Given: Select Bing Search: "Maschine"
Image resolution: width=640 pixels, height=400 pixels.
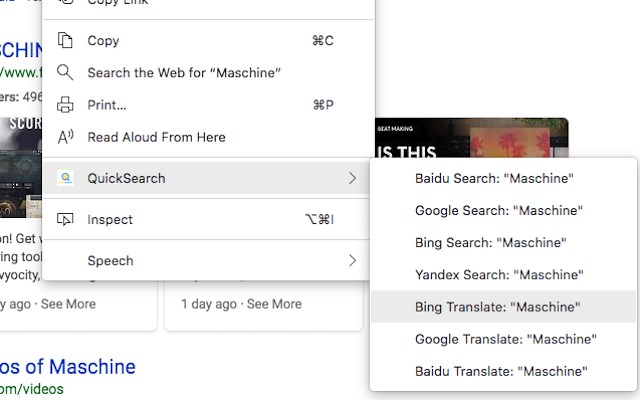Looking at the screenshot, I should tap(491, 243).
